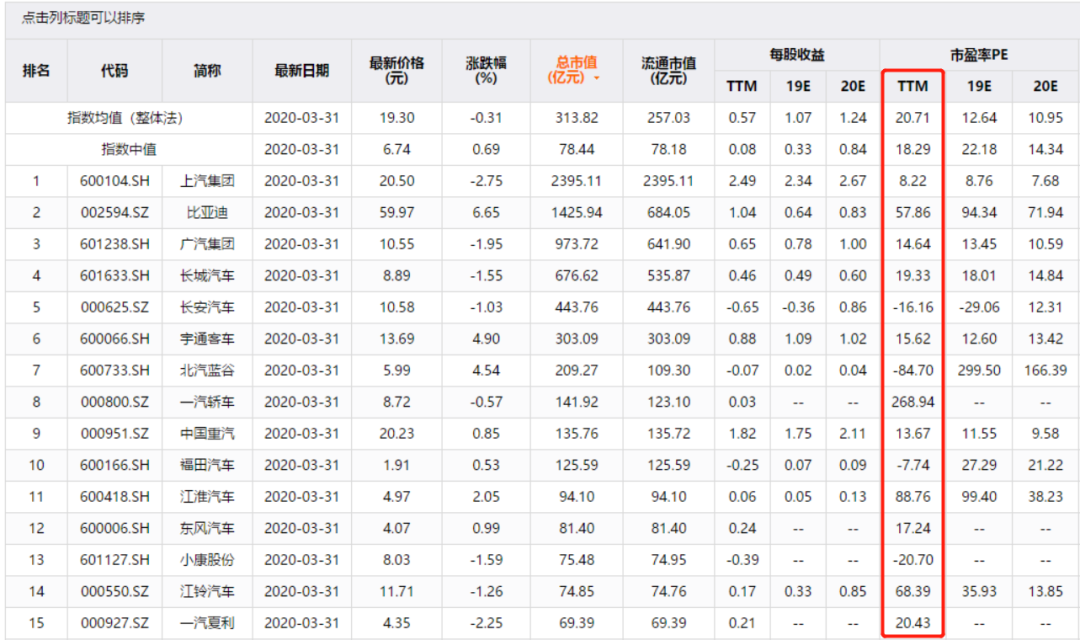Image resolution: width=1080 pixels, height=640 pixels.
Task: Click stock code 600418.SH
Action: click(x=114, y=497)
